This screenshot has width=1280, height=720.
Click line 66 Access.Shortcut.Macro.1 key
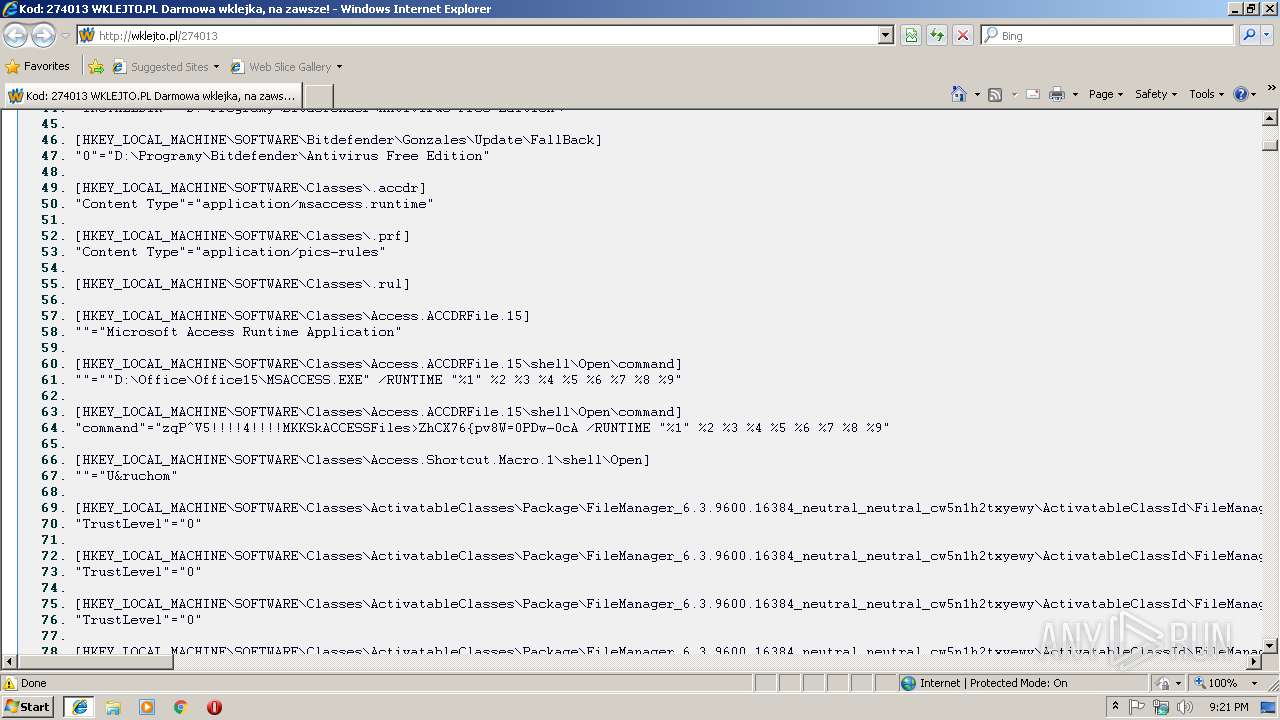coord(362,460)
